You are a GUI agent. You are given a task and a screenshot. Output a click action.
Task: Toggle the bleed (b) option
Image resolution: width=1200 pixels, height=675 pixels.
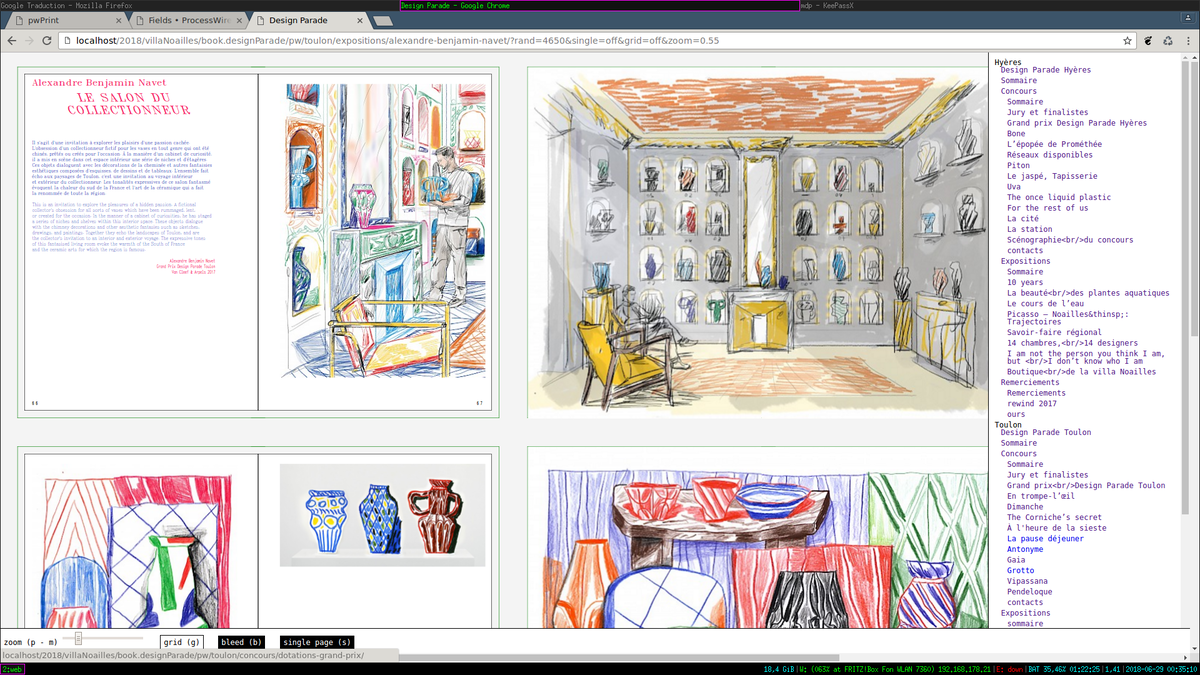(241, 642)
